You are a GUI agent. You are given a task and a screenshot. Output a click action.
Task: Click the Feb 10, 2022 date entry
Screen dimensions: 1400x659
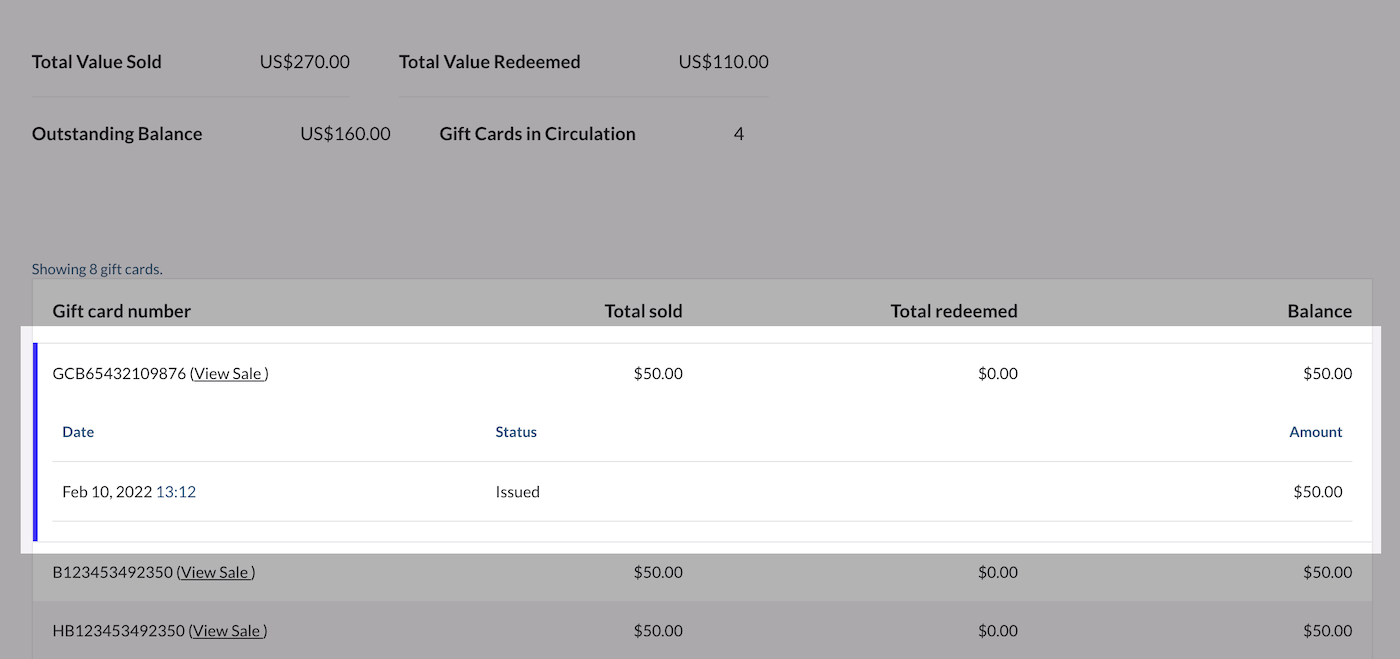tap(107, 492)
